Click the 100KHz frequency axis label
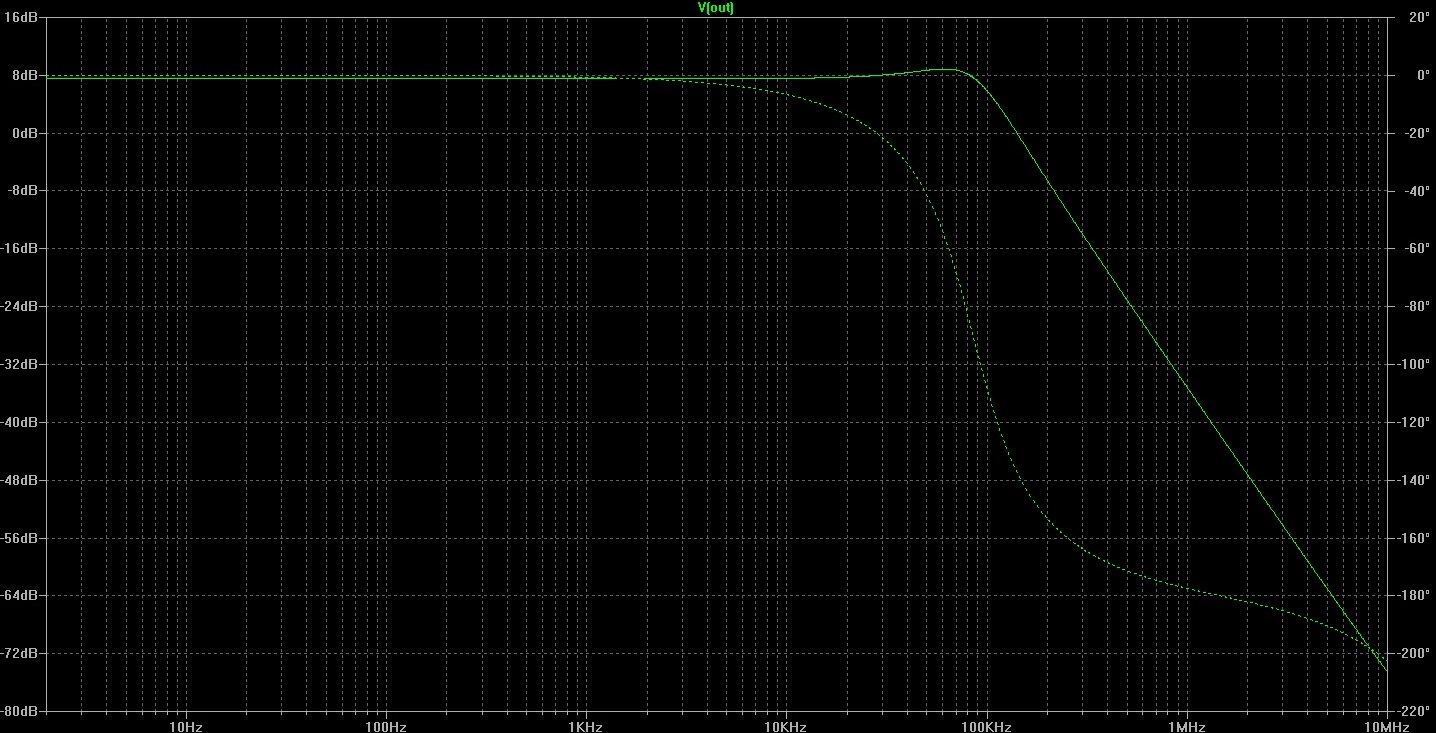Image resolution: width=1436 pixels, height=733 pixels. click(x=987, y=726)
